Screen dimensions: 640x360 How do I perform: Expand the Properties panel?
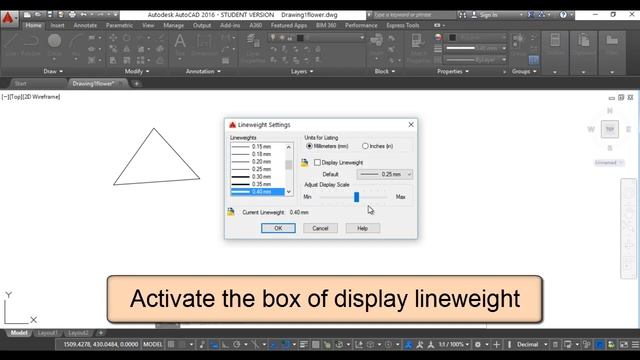[453, 71]
